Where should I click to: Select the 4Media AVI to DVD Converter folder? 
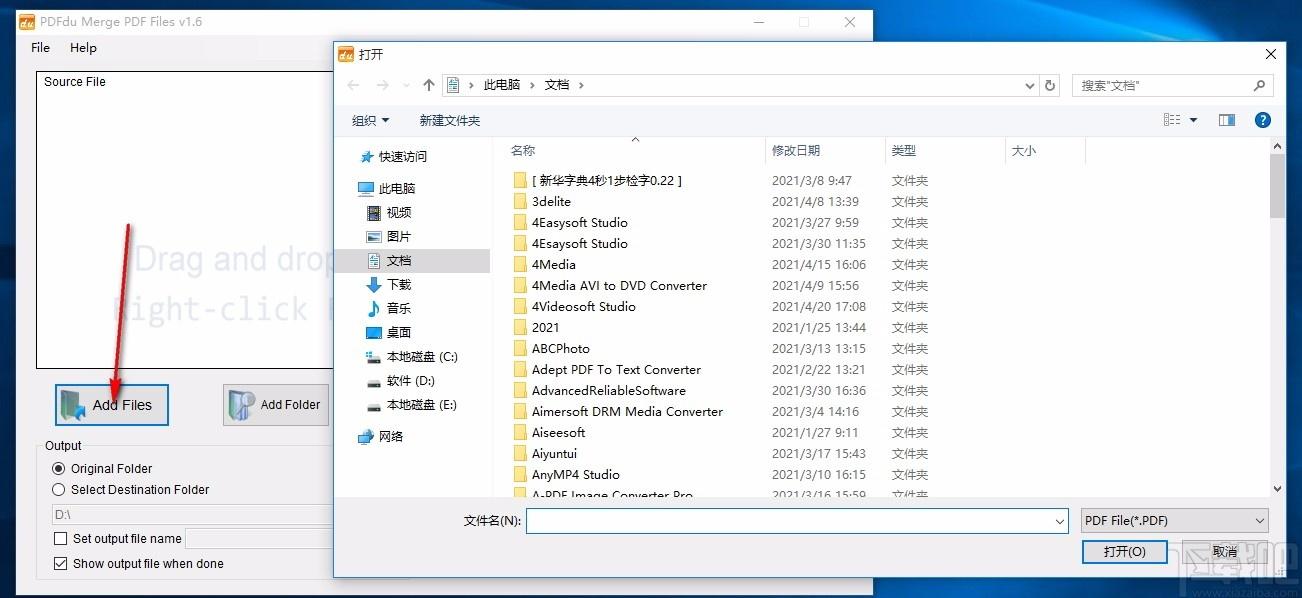click(619, 285)
